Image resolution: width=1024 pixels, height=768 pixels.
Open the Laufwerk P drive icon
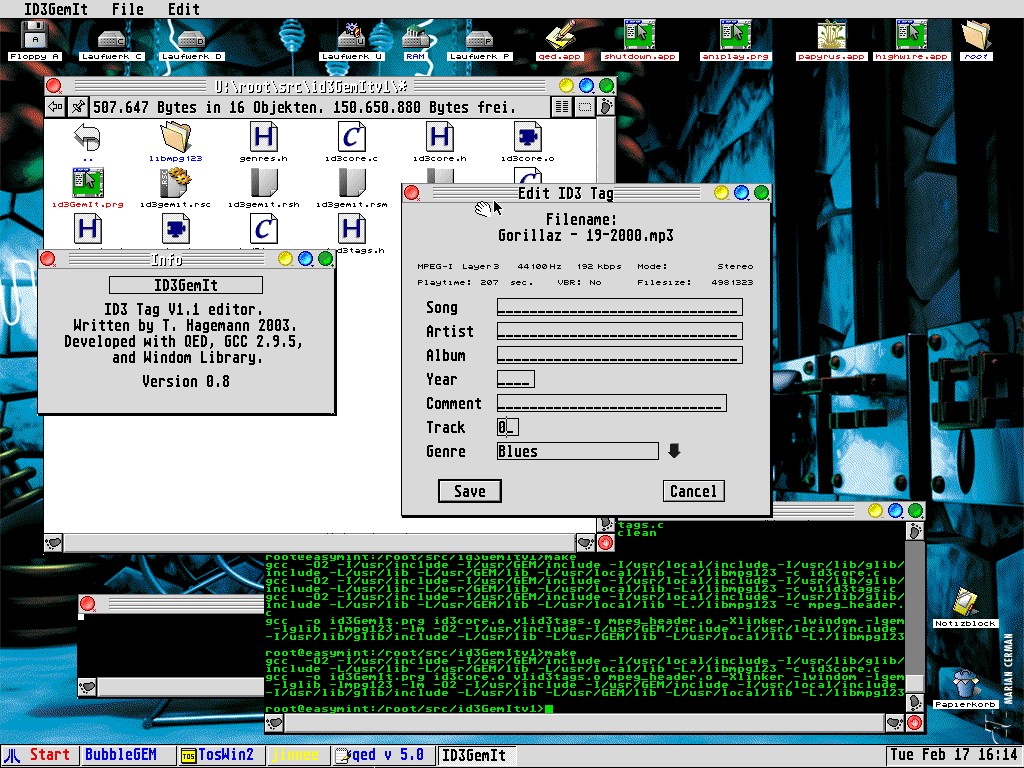coord(479,44)
